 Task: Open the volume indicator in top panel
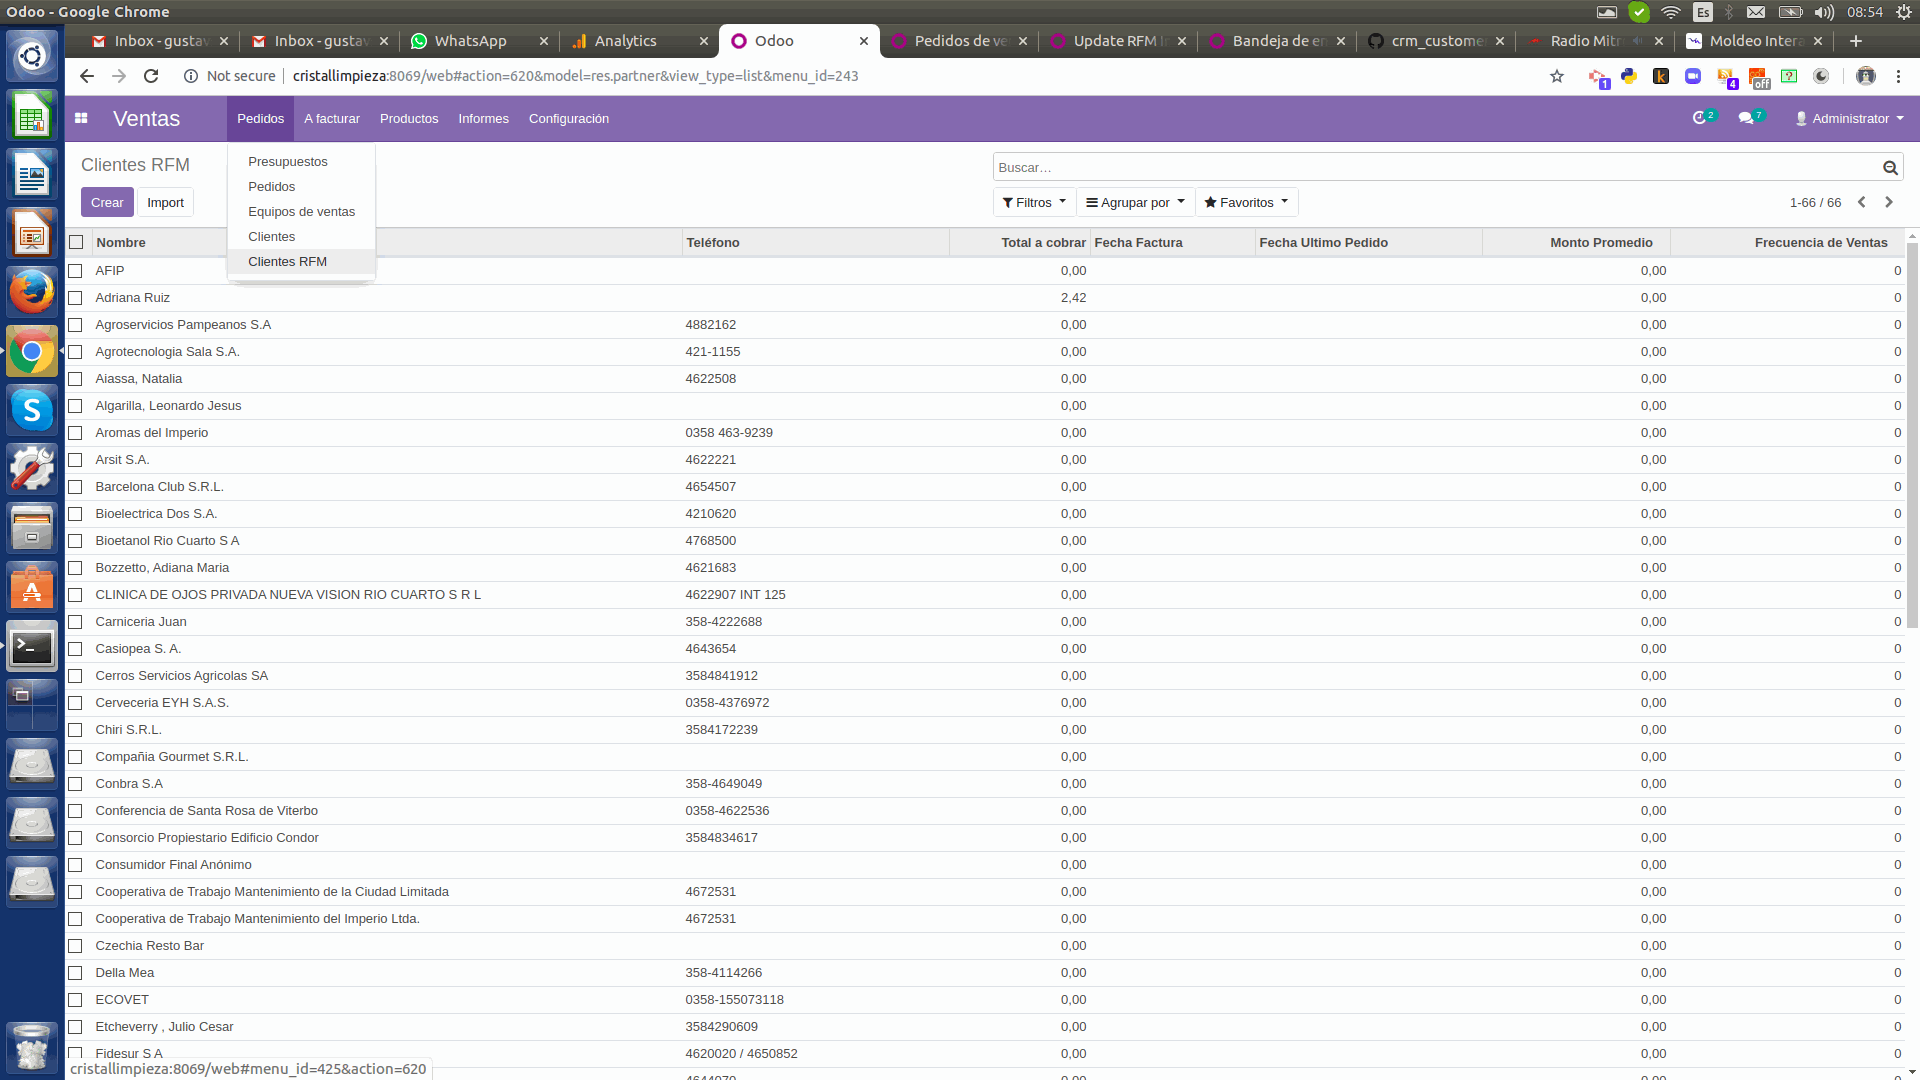[1824, 12]
